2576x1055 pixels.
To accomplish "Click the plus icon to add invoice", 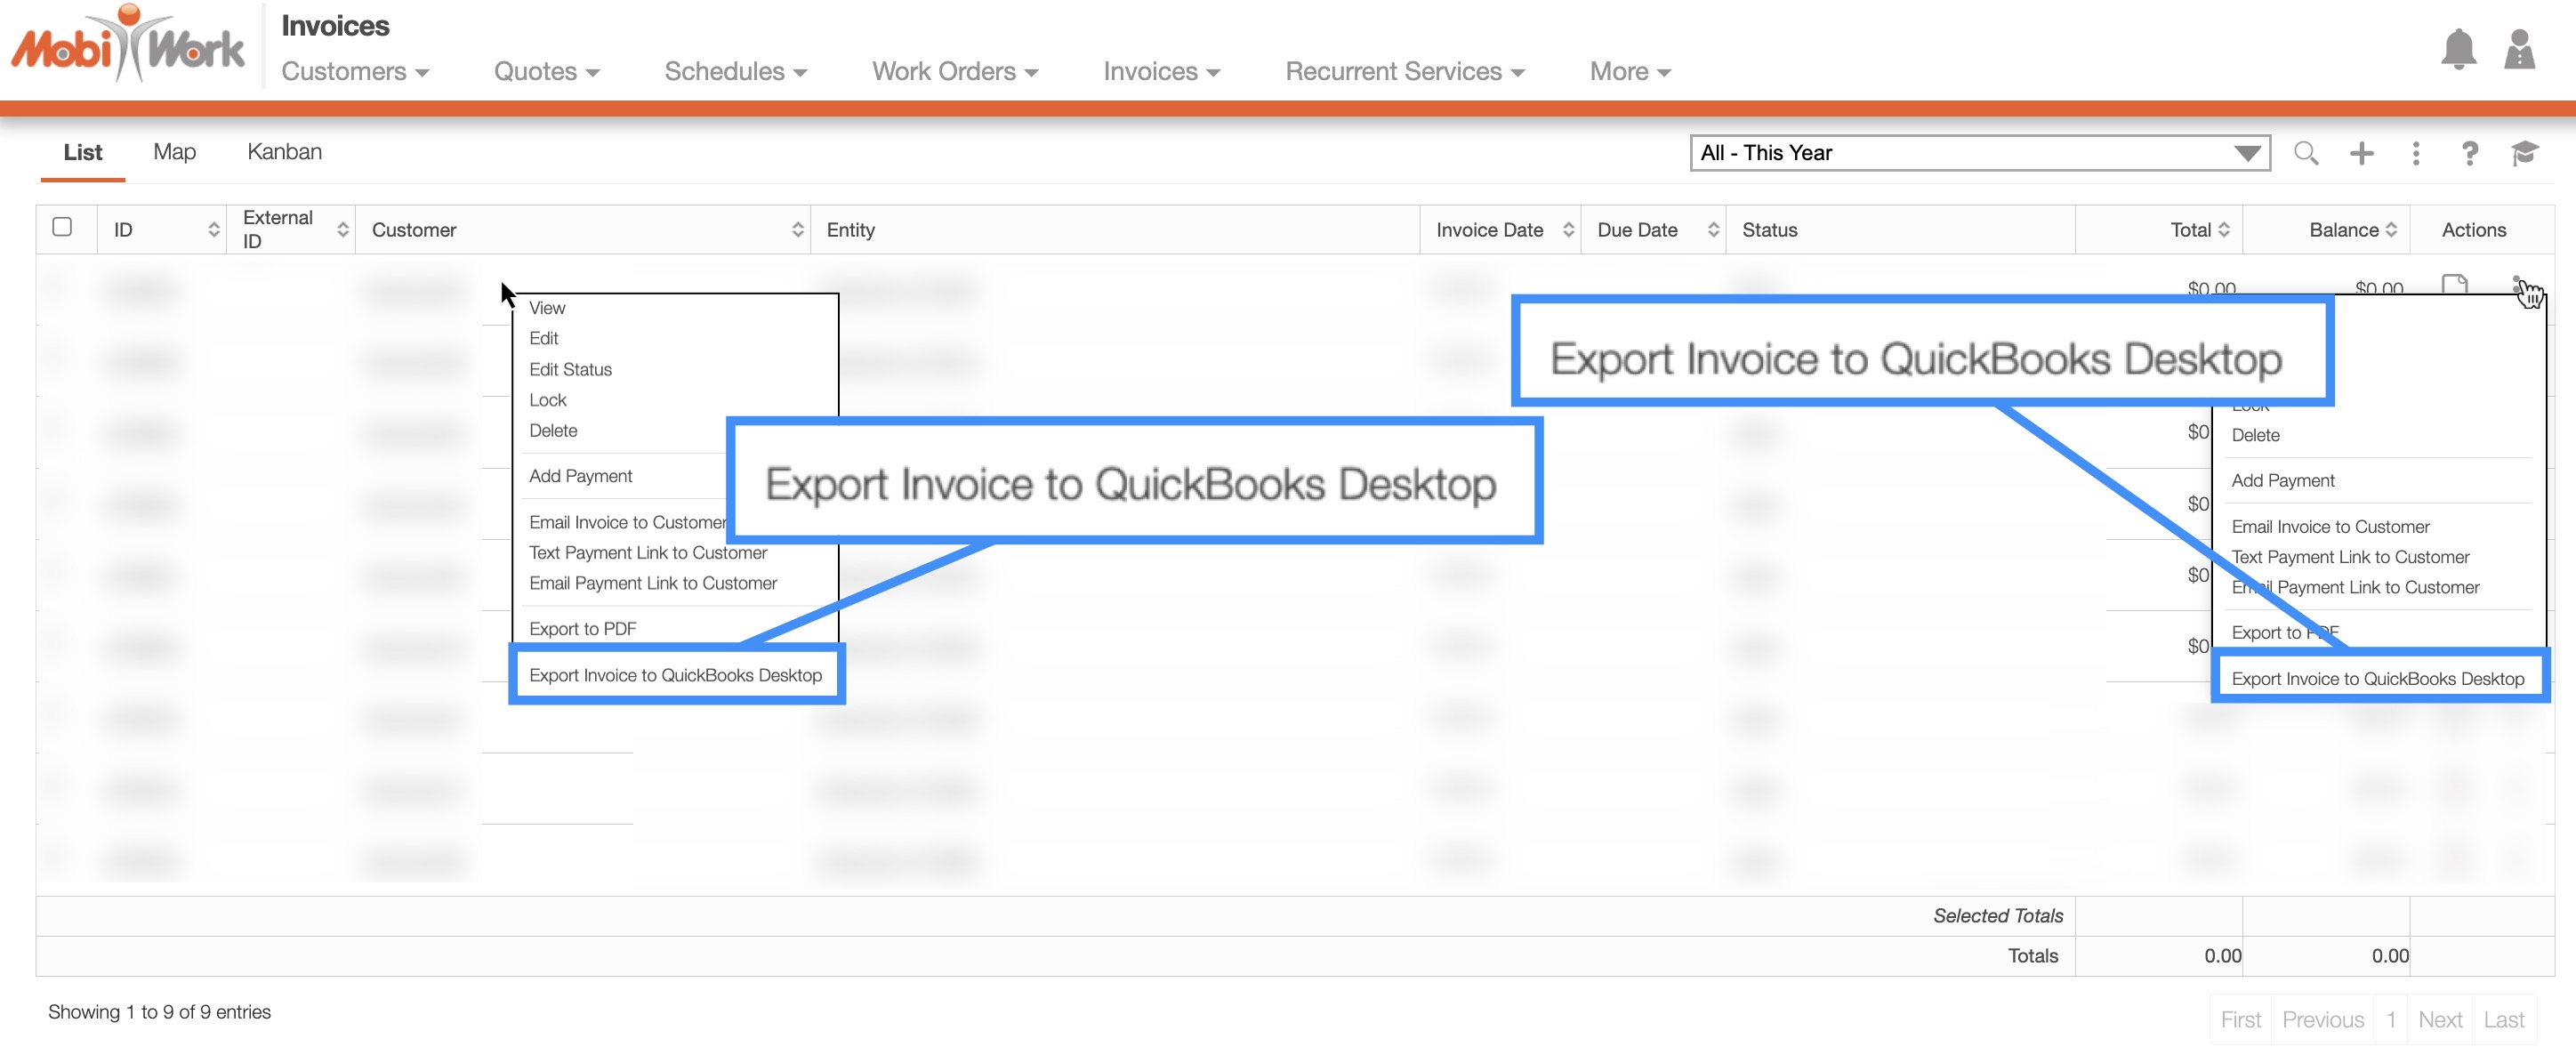I will click(2361, 153).
